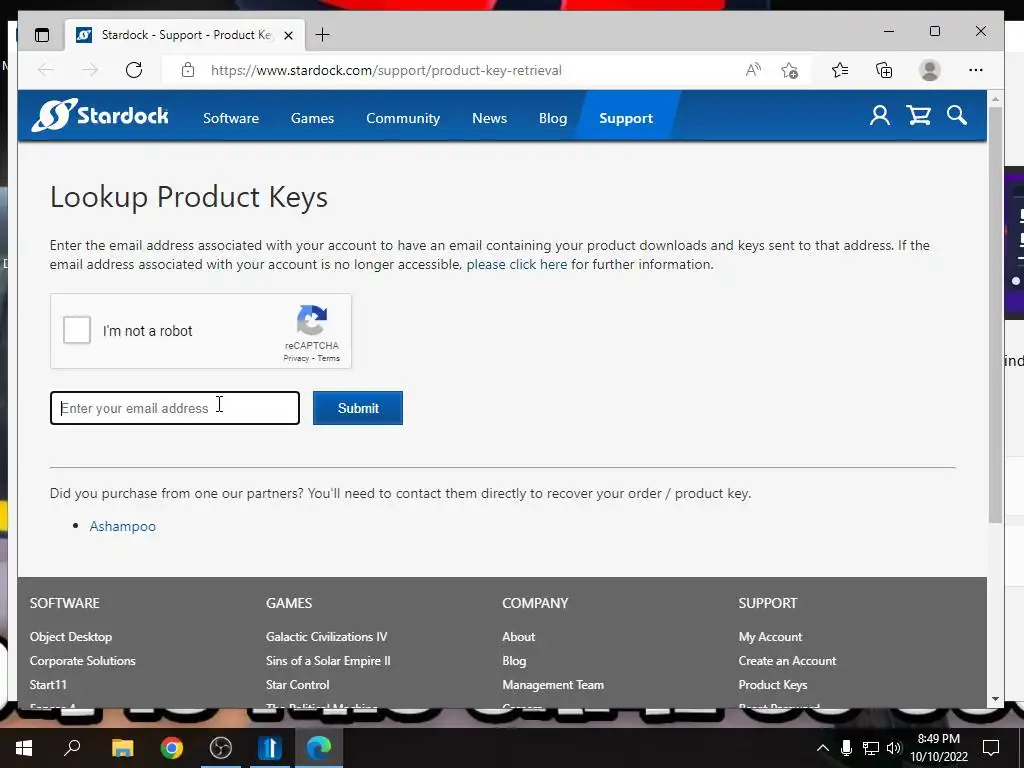Image resolution: width=1024 pixels, height=768 pixels.
Task: Click the reCAPTCHA logo
Action: click(x=312, y=320)
